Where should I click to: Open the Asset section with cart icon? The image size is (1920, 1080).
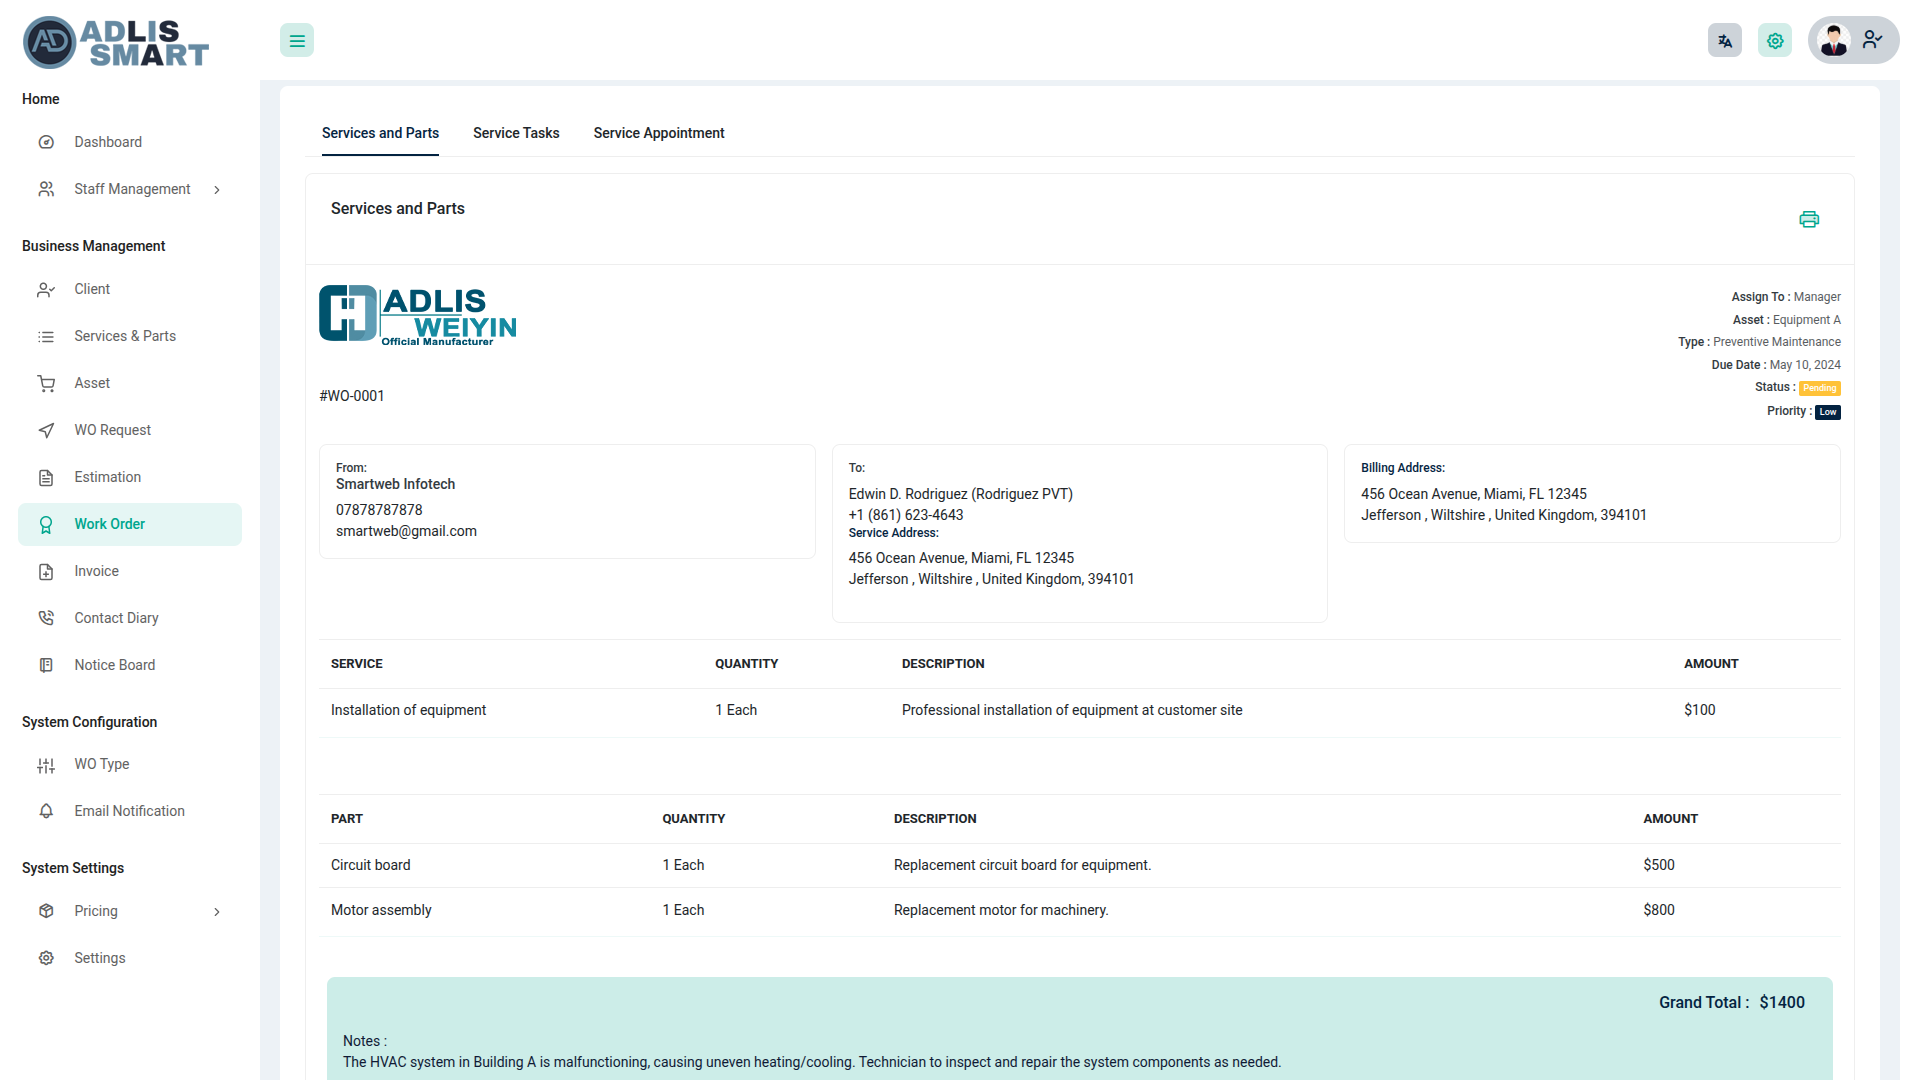pos(91,383)
